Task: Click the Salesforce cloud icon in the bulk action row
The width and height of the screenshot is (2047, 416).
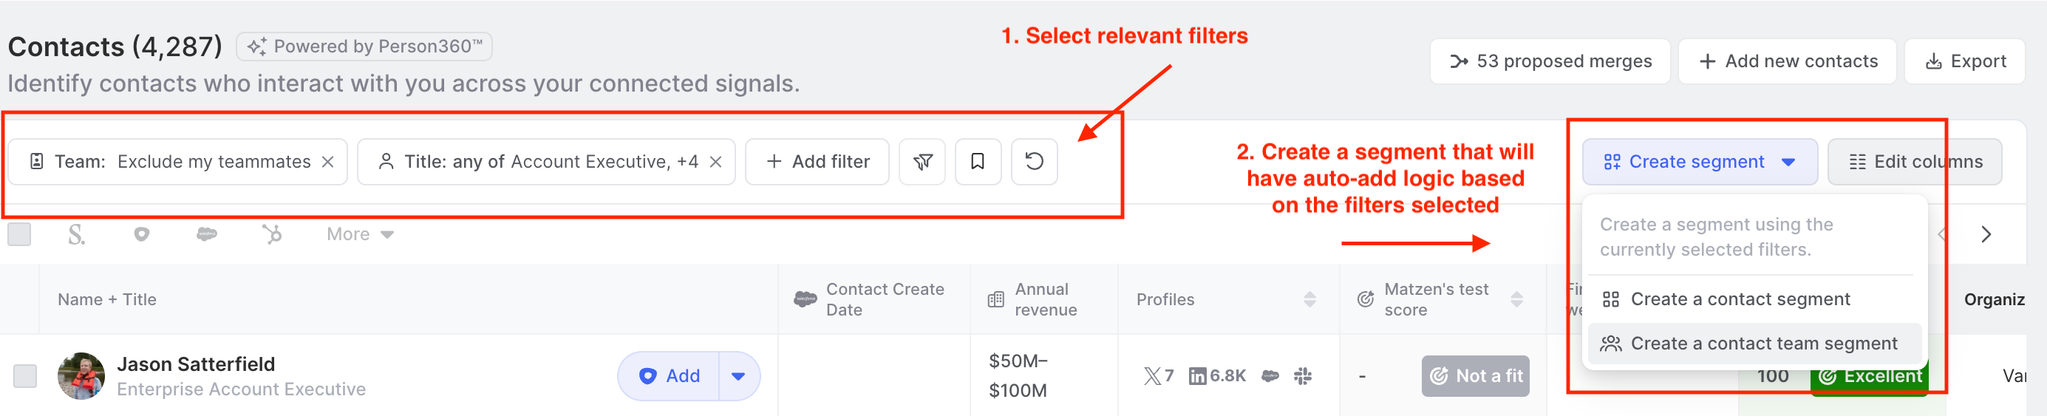Action: [x=207, y=234]
